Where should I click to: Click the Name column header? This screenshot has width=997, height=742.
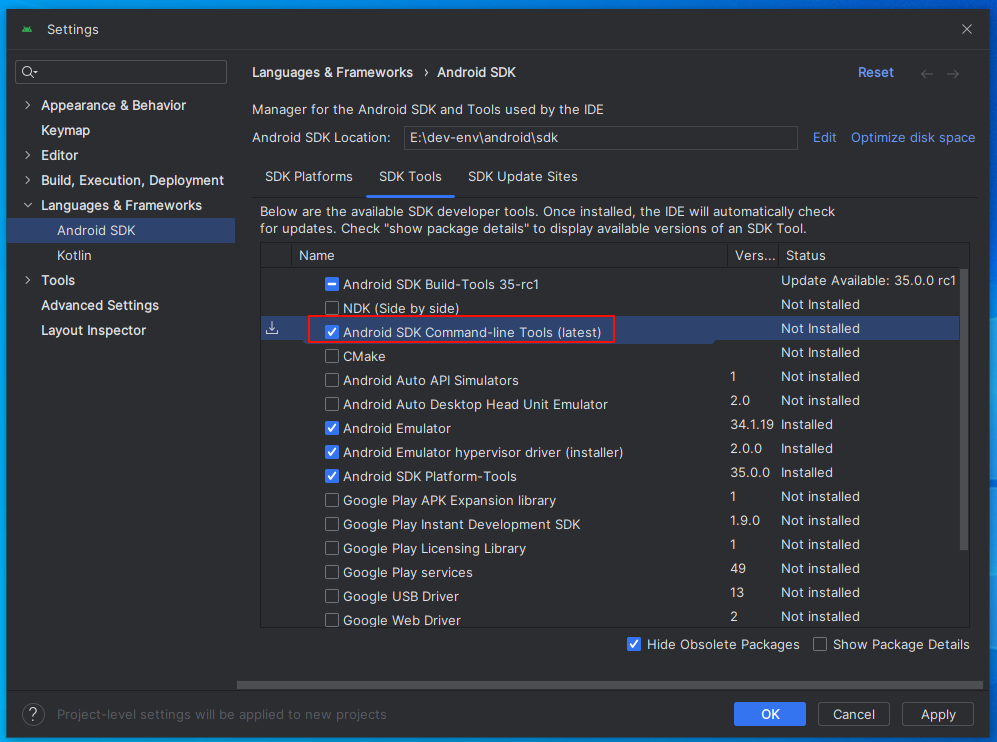509,256
